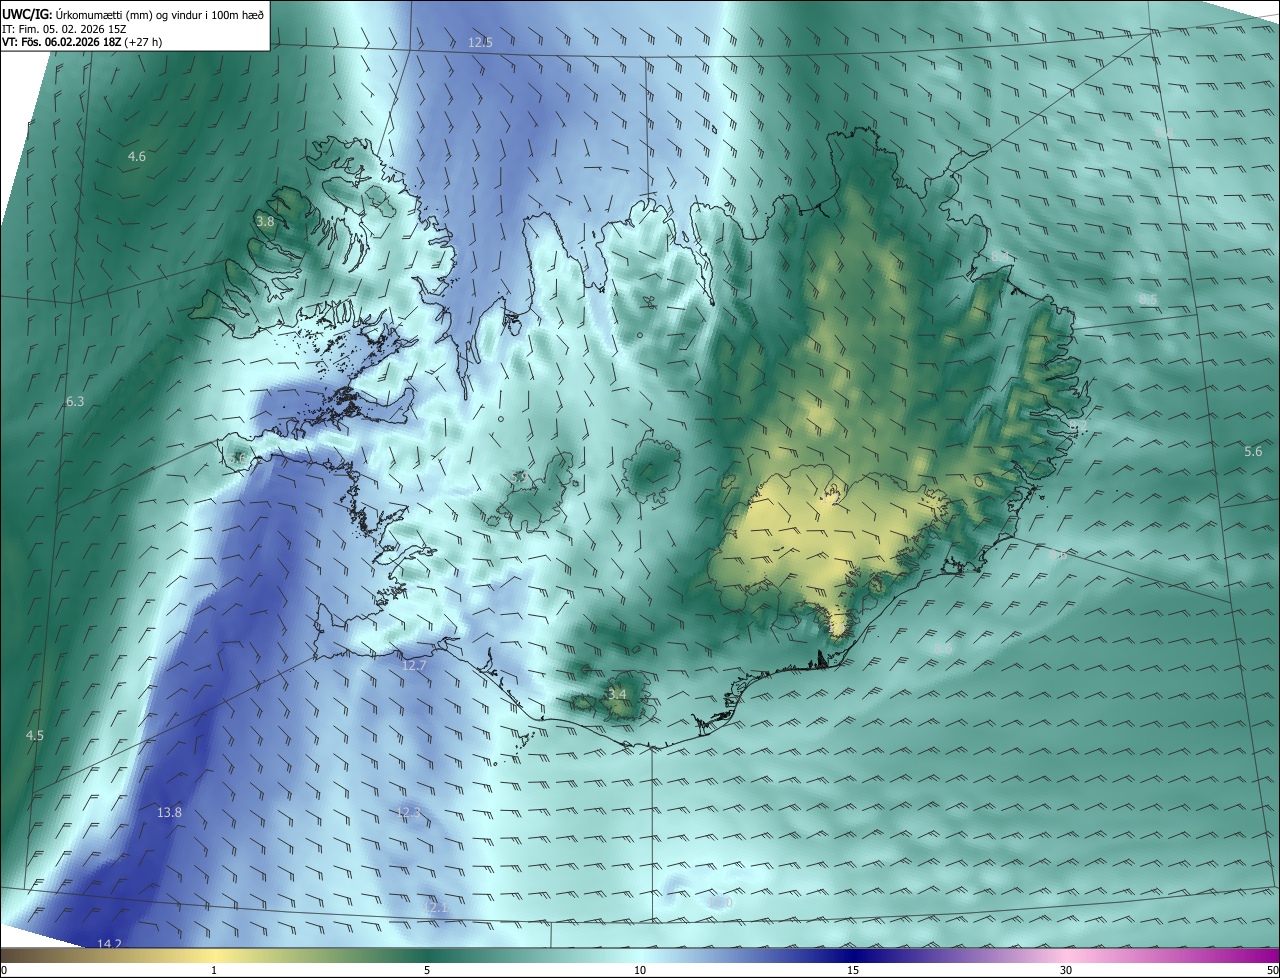
Task: Select the 30 tick on the color scale
Action: pos(1066,970)
